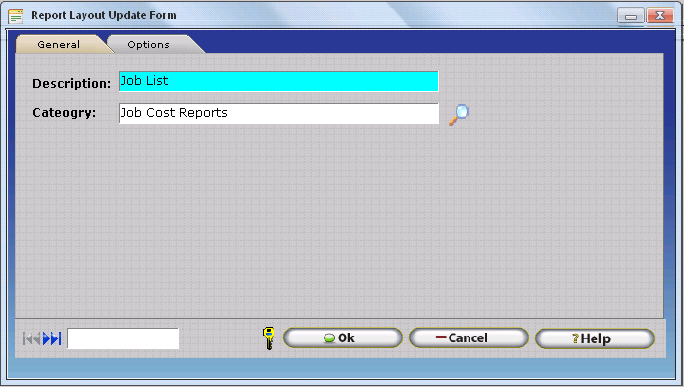Click the yellow key icon
684x387 pixels.
[269, 338]
